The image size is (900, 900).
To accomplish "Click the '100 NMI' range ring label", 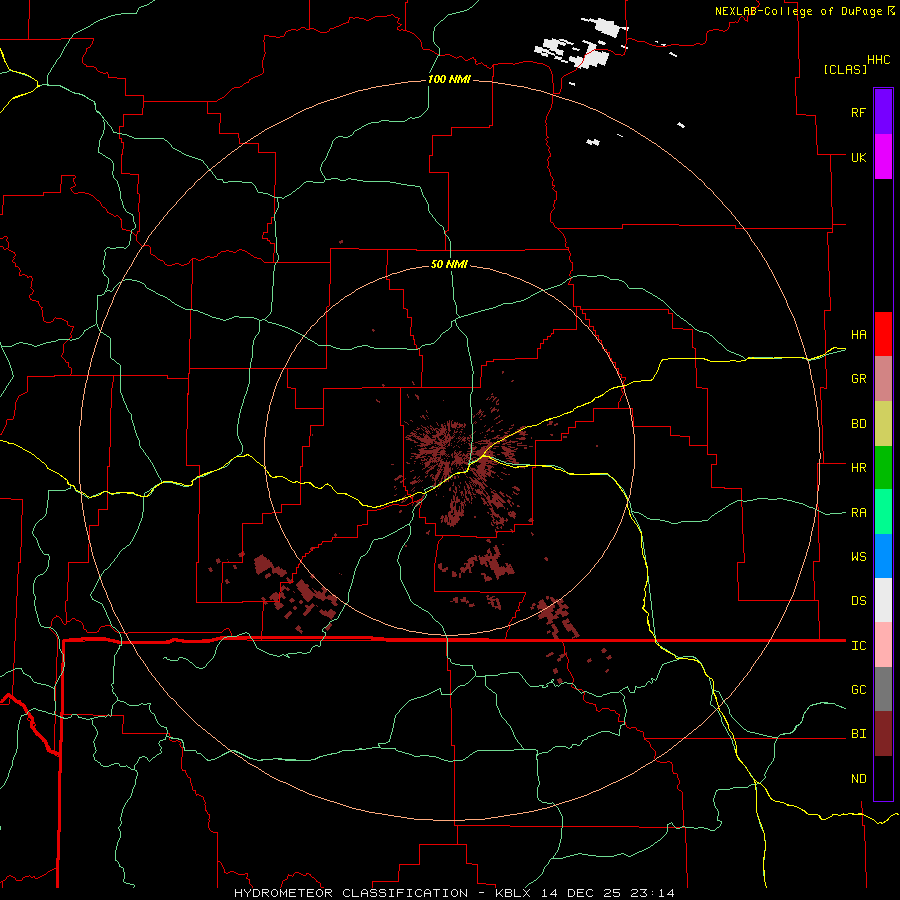I will pos(449,79).
